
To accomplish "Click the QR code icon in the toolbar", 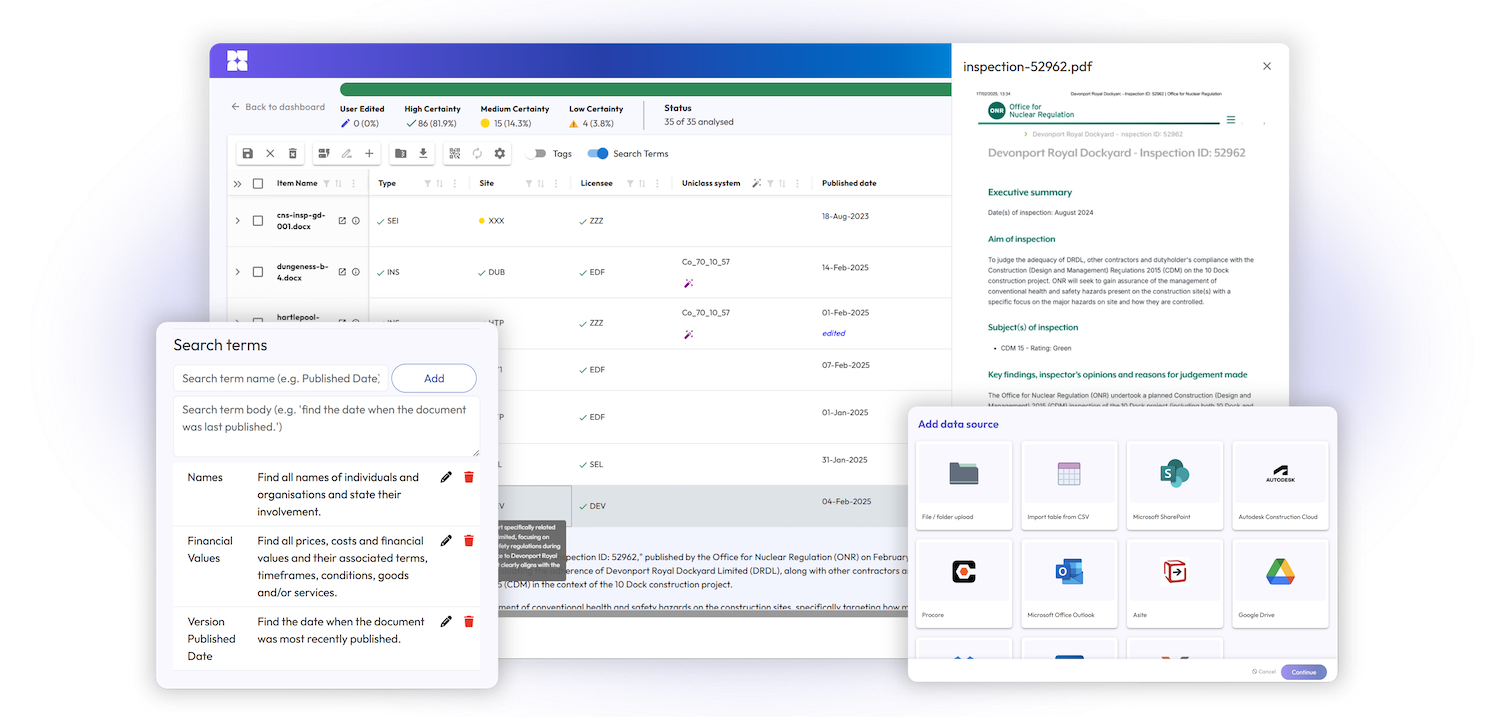I will click(x=454, y=154).
